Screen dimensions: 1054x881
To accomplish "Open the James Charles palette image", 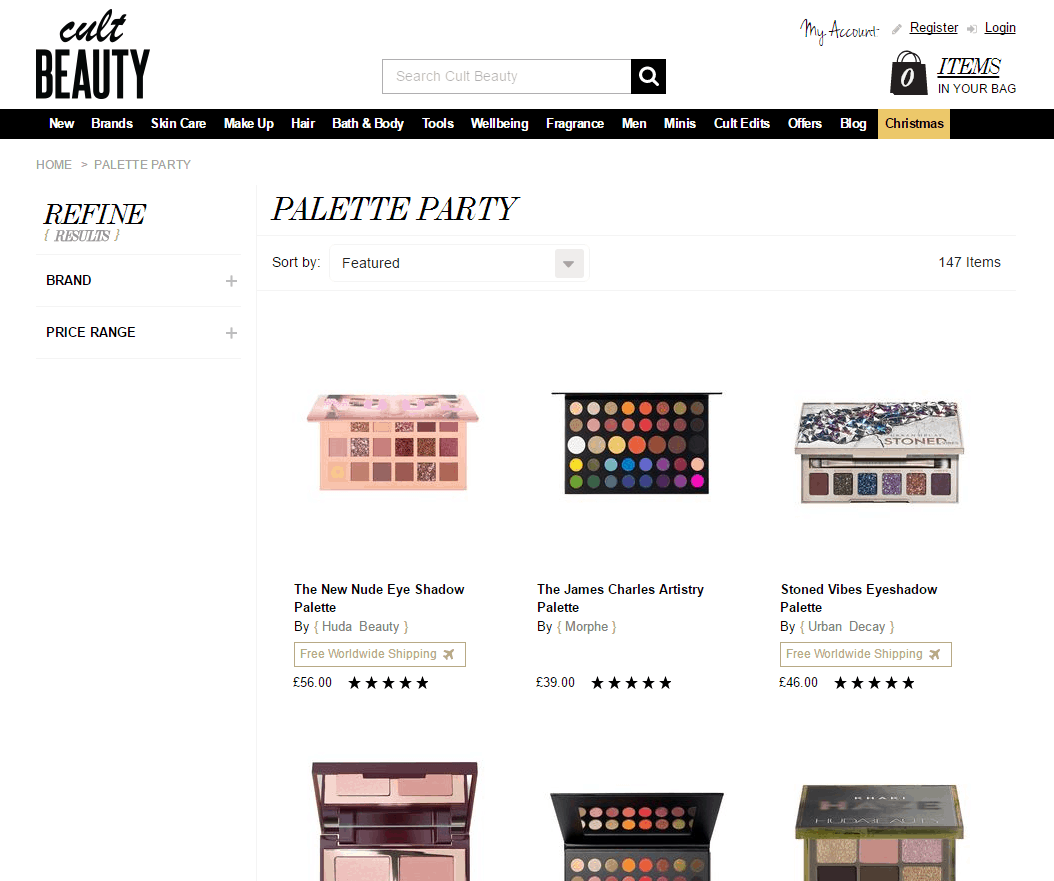I will (637, 443).
